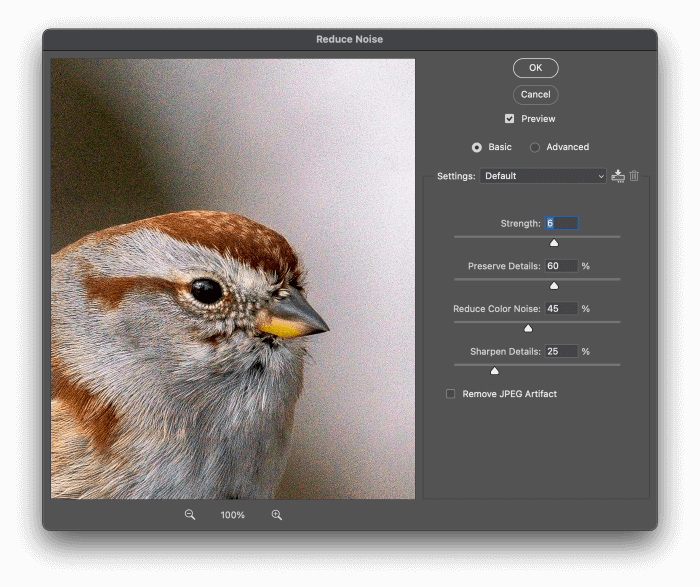Click the Strength value input field
Image resolution: width=700 pixels, height=587 pixels.
point(561,223)
